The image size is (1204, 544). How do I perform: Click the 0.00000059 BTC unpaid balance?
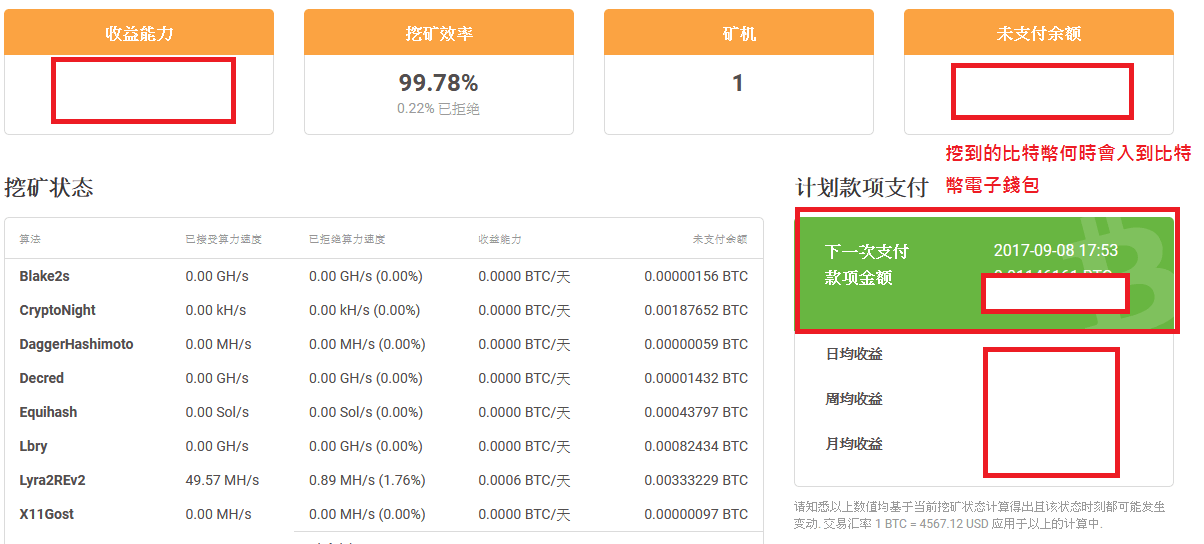pos(696,344)
